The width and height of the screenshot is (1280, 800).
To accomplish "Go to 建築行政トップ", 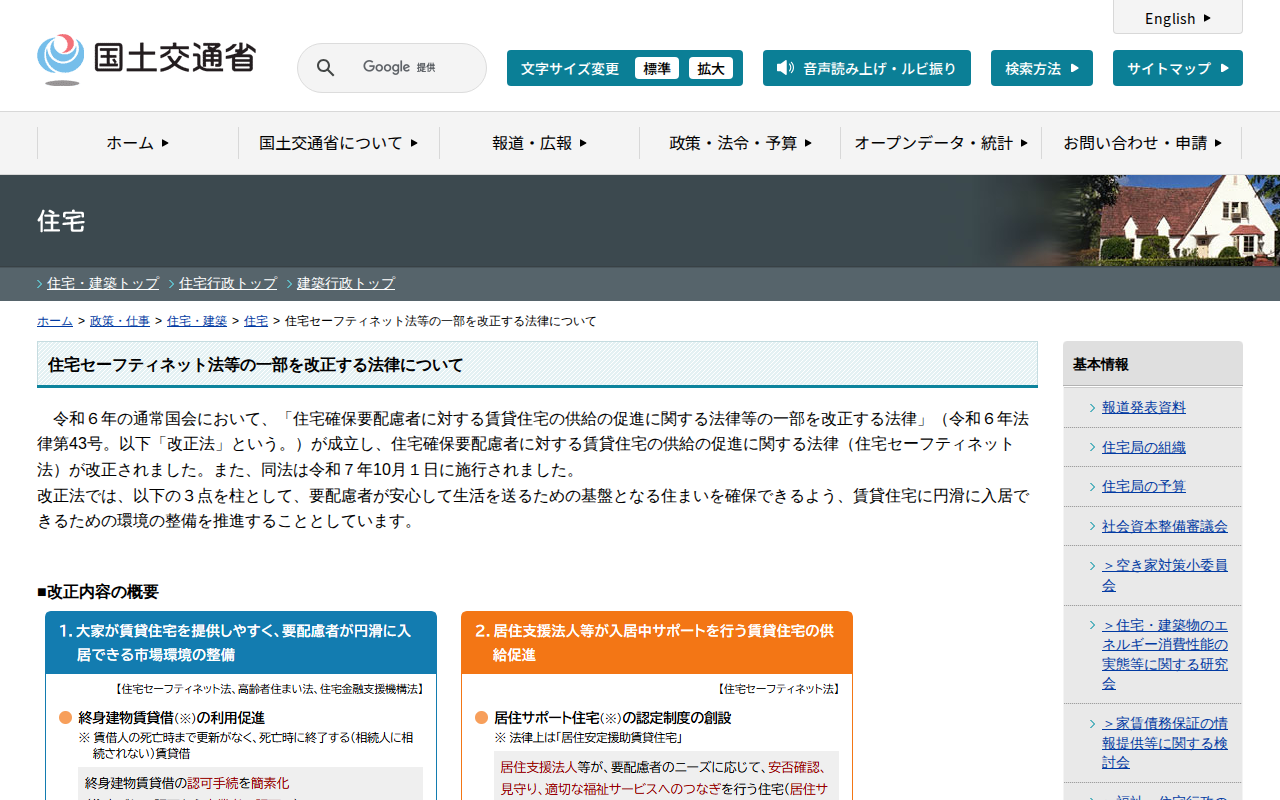I will pos(346,283).
